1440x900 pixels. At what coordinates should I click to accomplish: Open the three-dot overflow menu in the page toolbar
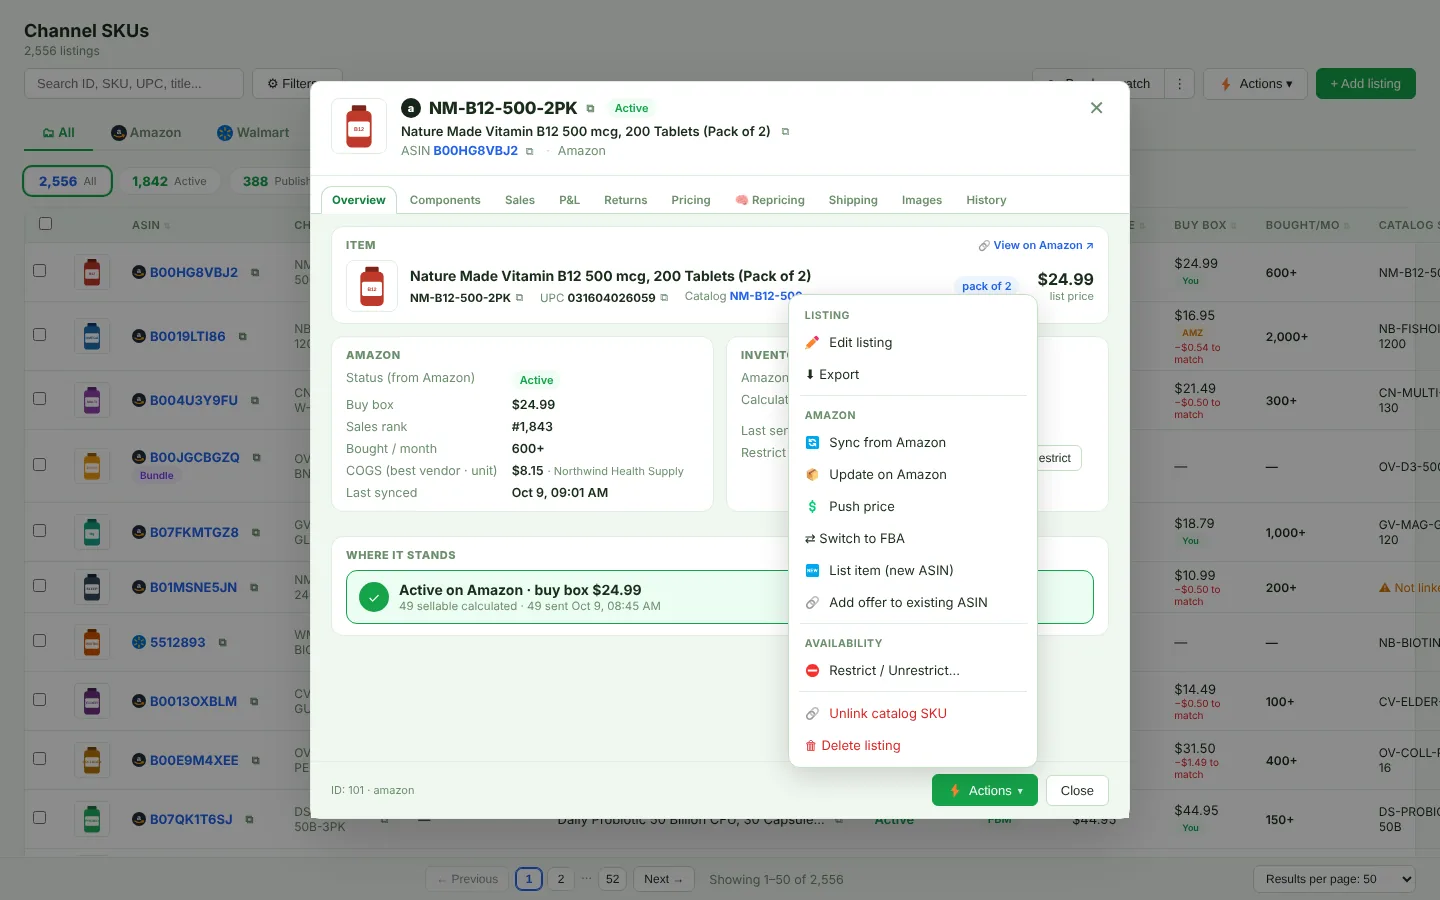[1180, 84]
